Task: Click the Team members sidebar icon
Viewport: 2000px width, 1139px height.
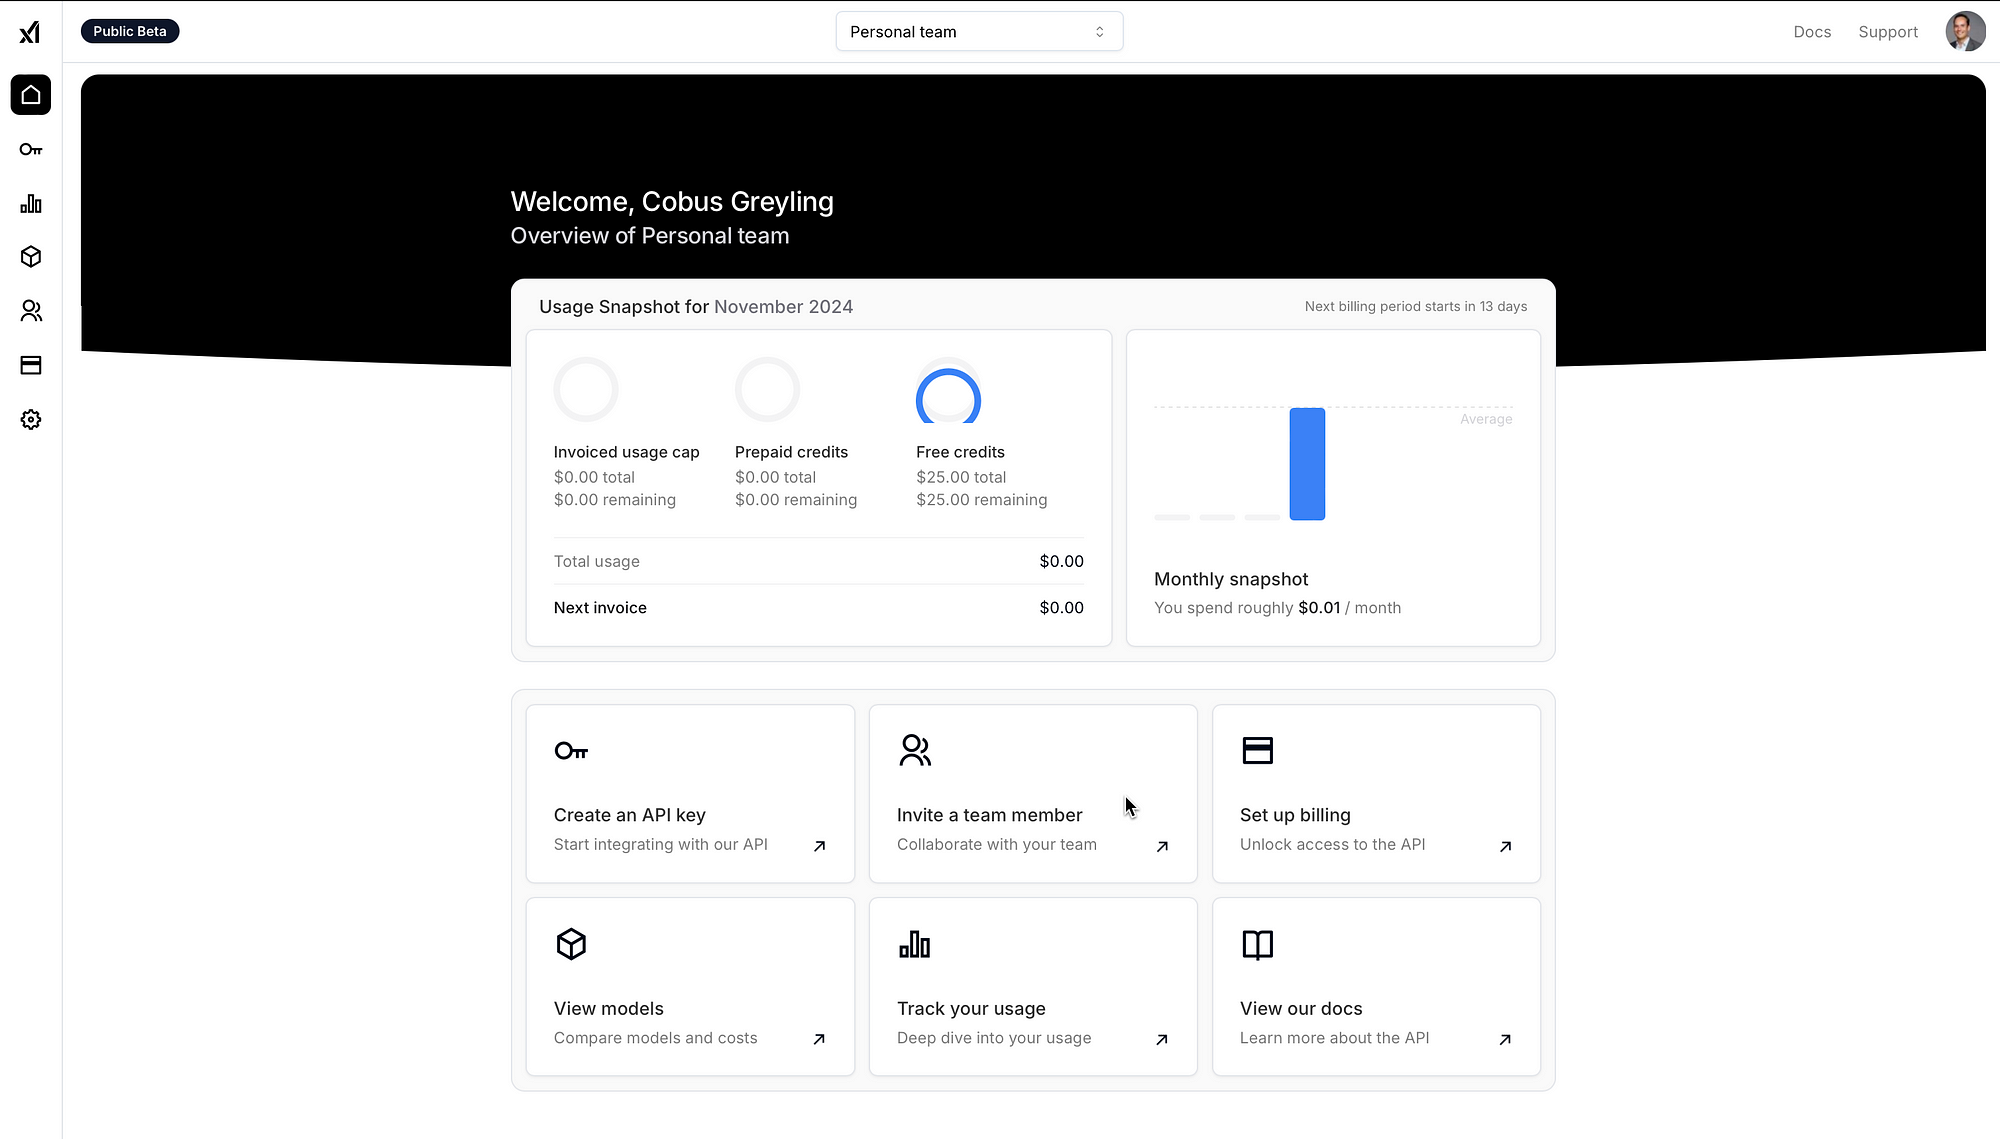Action: pos(31,311)
